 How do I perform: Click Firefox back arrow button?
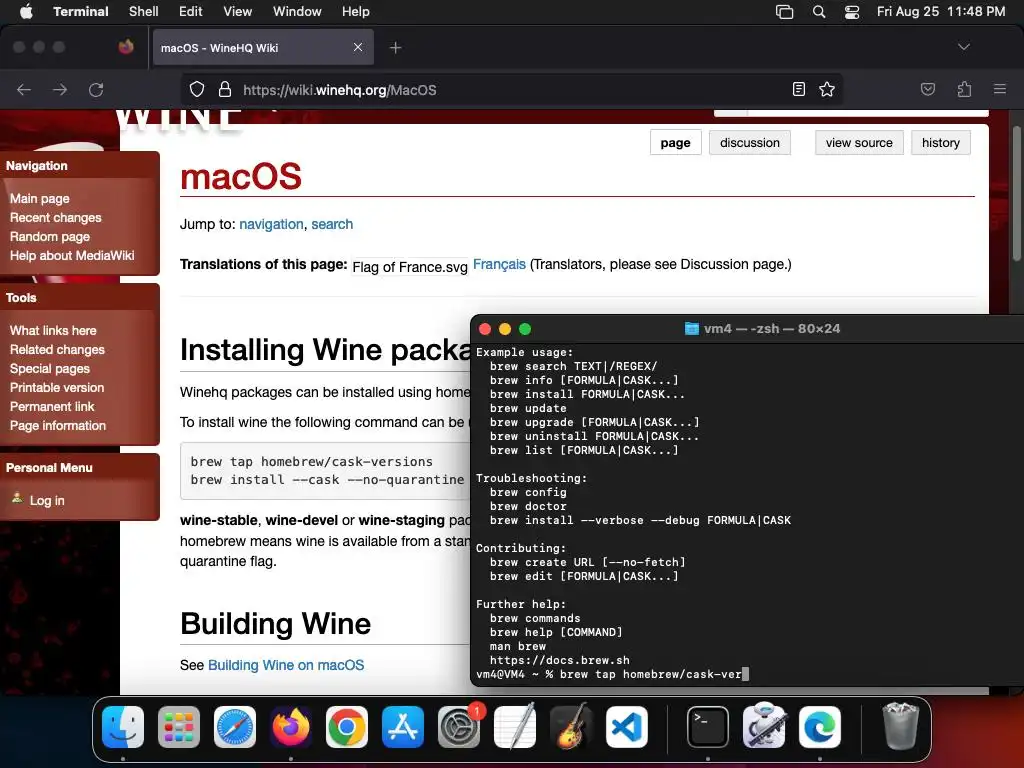pyautogui.click(x=24, y=89)
